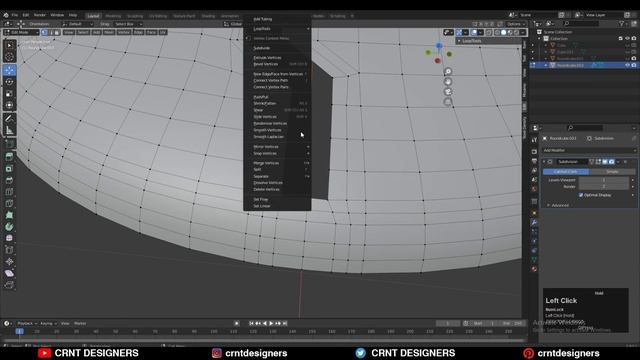
Task: Expand the Collection tree in outliner
Action: coord(540,38)
